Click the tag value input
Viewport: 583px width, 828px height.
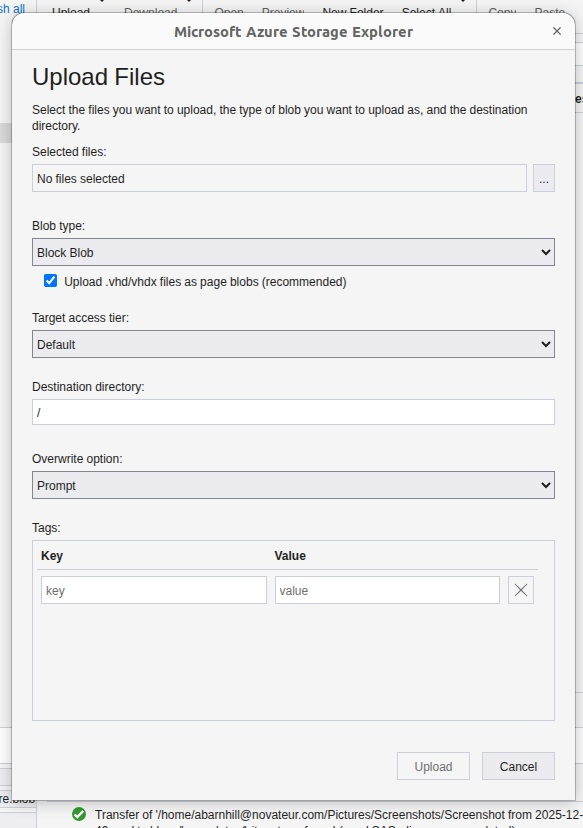(387, 590)
